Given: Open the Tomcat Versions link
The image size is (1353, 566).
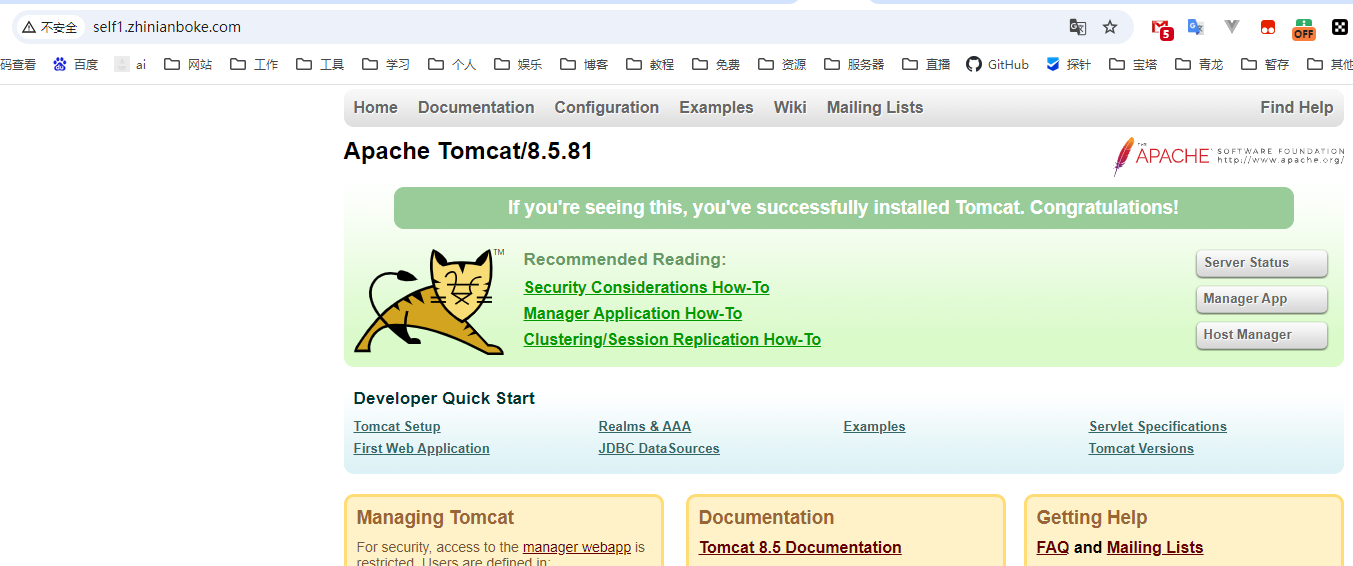Looking at the screenshot, I should click(1141, 448).
